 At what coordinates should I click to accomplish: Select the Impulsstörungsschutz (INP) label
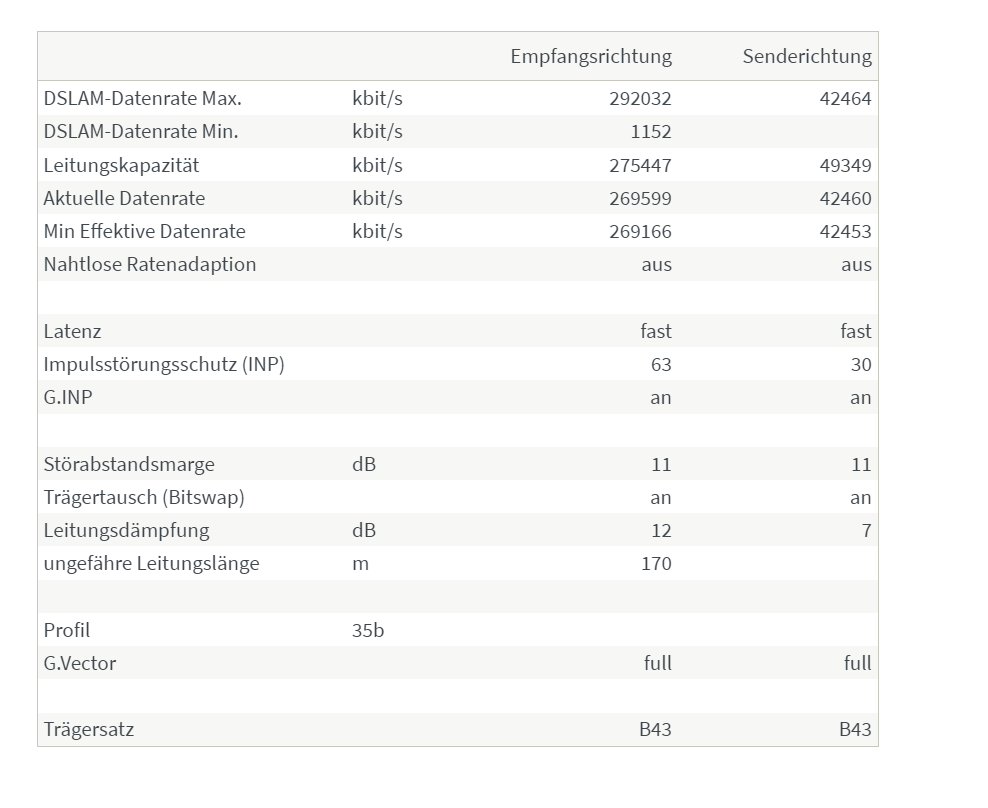(164, 365)
